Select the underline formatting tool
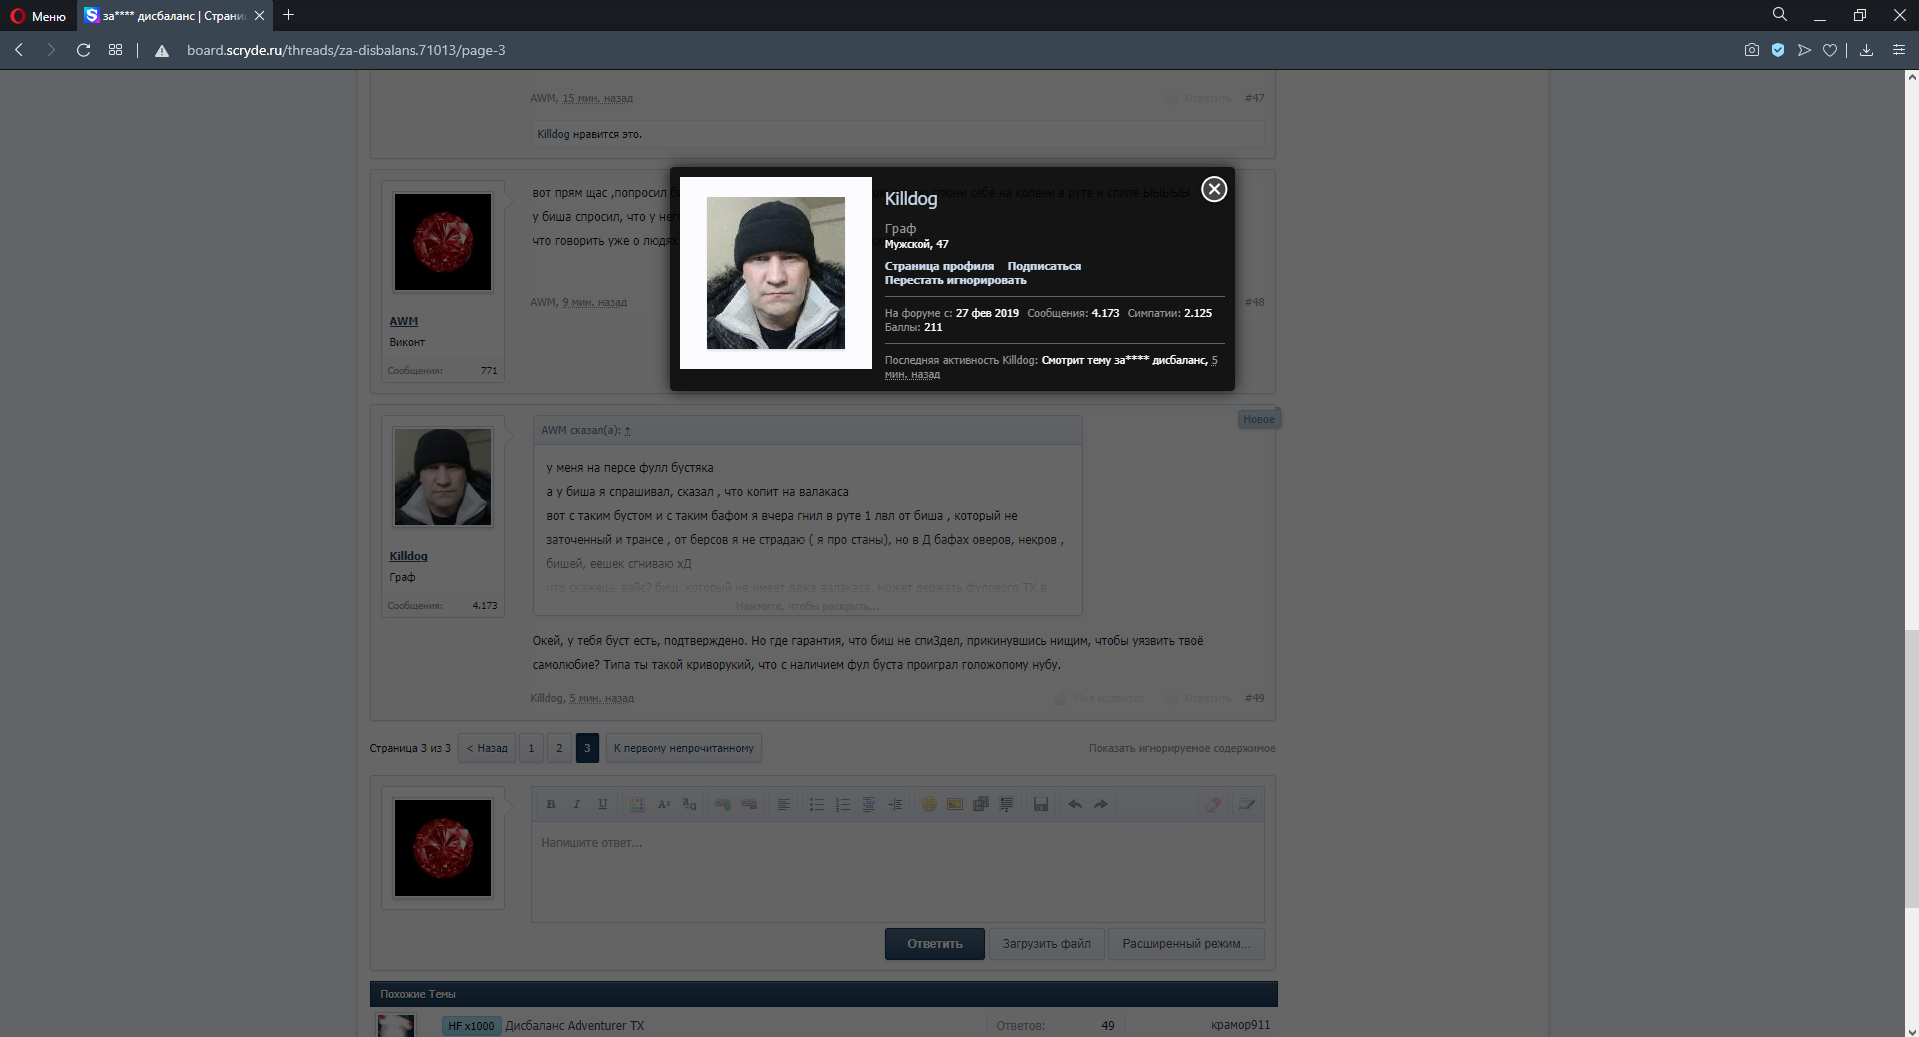1919x1037 pixels. pos(602,803)
